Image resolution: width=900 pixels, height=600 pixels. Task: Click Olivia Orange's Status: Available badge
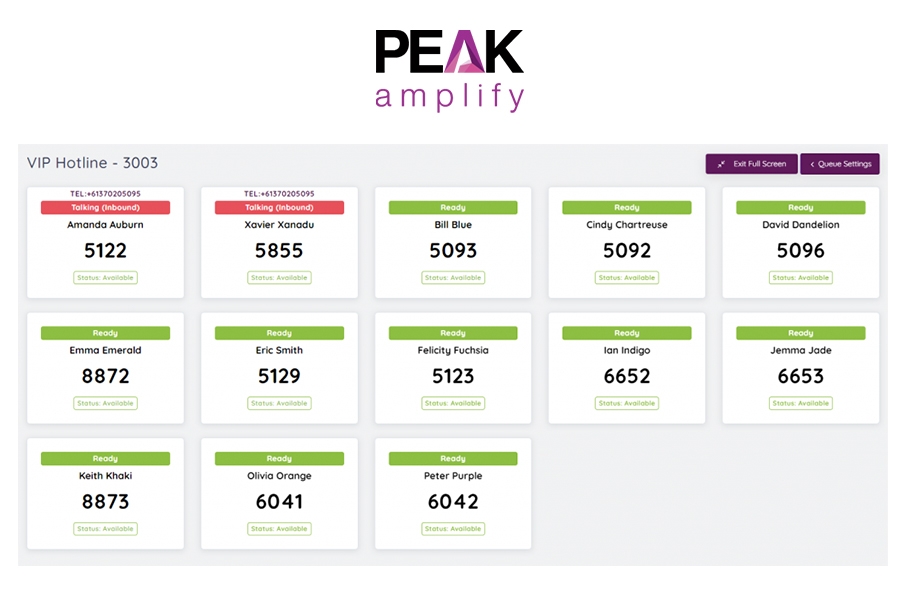point(280,529)
